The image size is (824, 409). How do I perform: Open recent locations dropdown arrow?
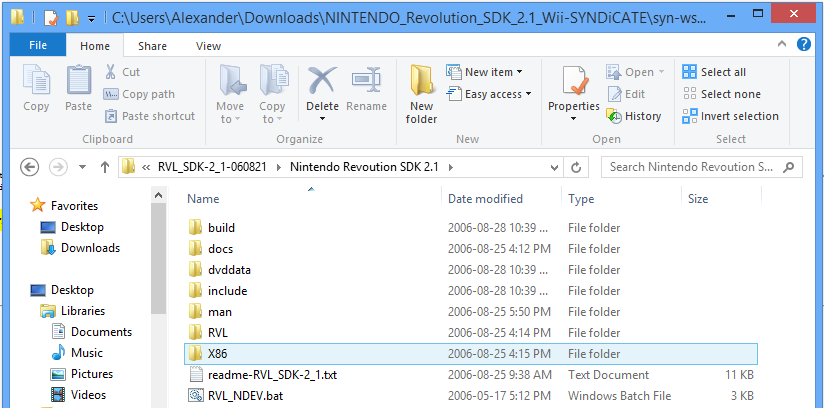[x=83, y=167]
